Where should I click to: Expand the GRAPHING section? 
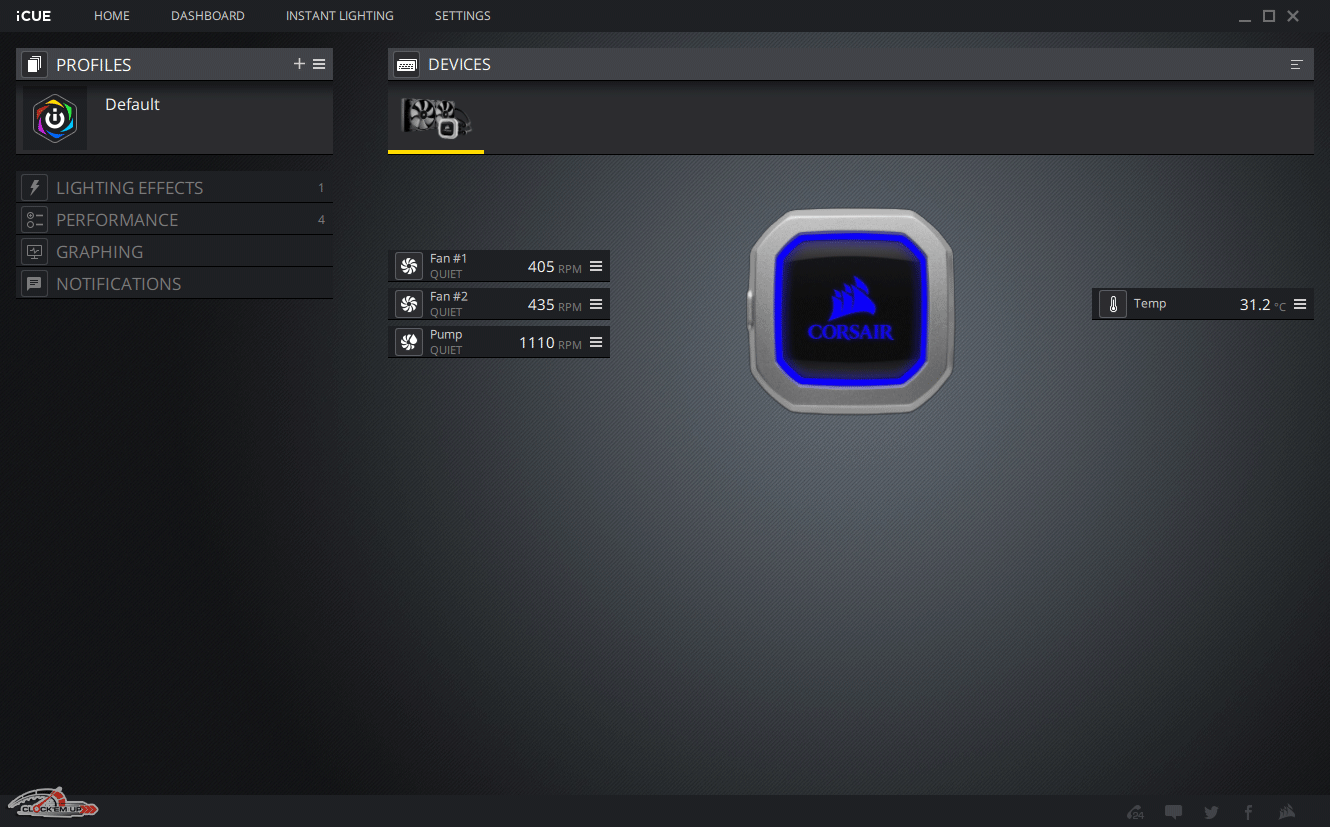[x=174, y=251]
